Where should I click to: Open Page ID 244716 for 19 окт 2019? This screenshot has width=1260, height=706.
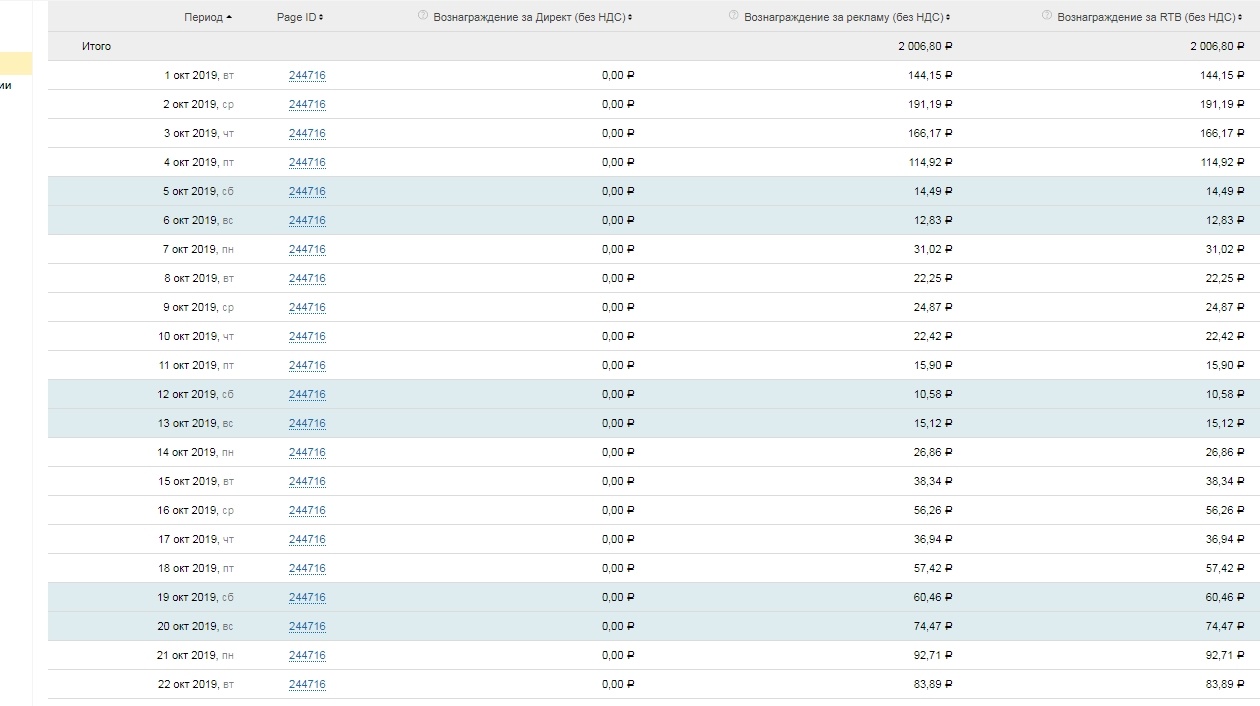coord(307,597)
